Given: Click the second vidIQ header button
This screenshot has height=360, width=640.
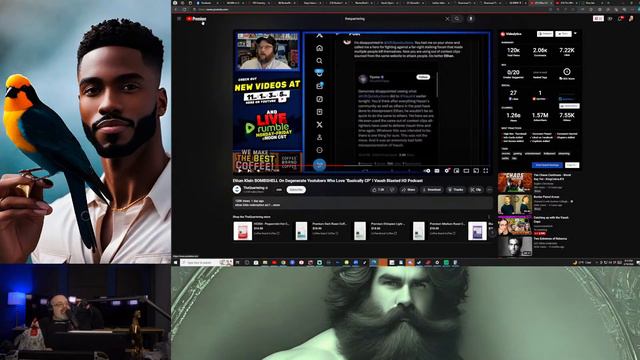Looking at the screenshot, I should pos(563,34).
